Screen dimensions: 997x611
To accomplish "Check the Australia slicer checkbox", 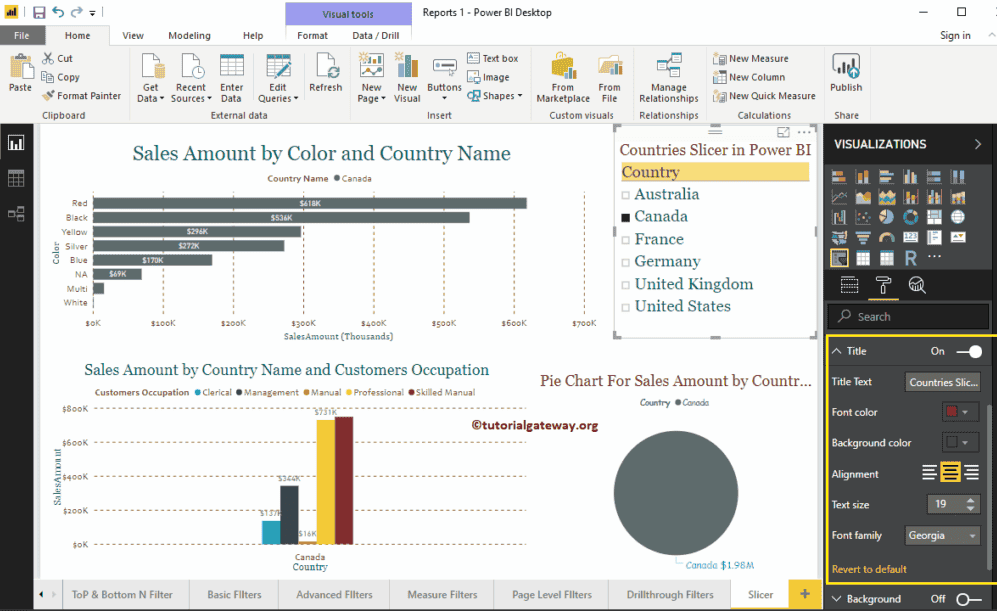I will coord(625,195).
